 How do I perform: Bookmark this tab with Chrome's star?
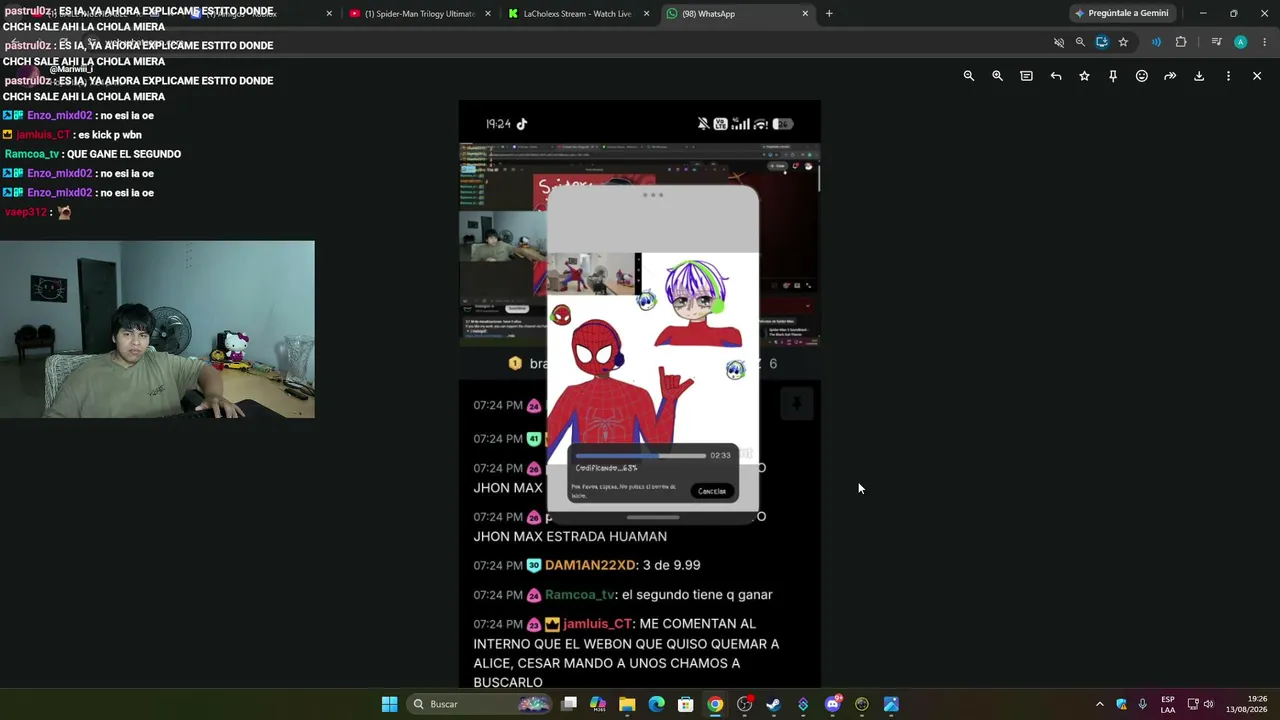(1123, 42)
